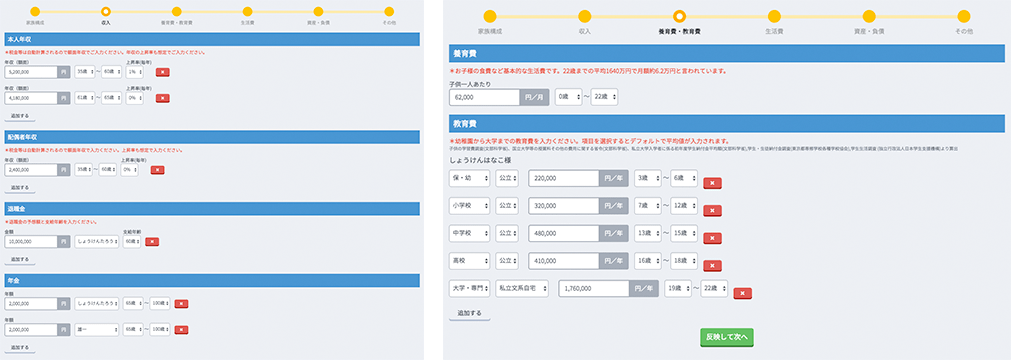Image resolution: width=1011 pixels, height=360 pixels.
Task: Edit the 4,180,000 annual income field
Action: [x=31, y=99]
